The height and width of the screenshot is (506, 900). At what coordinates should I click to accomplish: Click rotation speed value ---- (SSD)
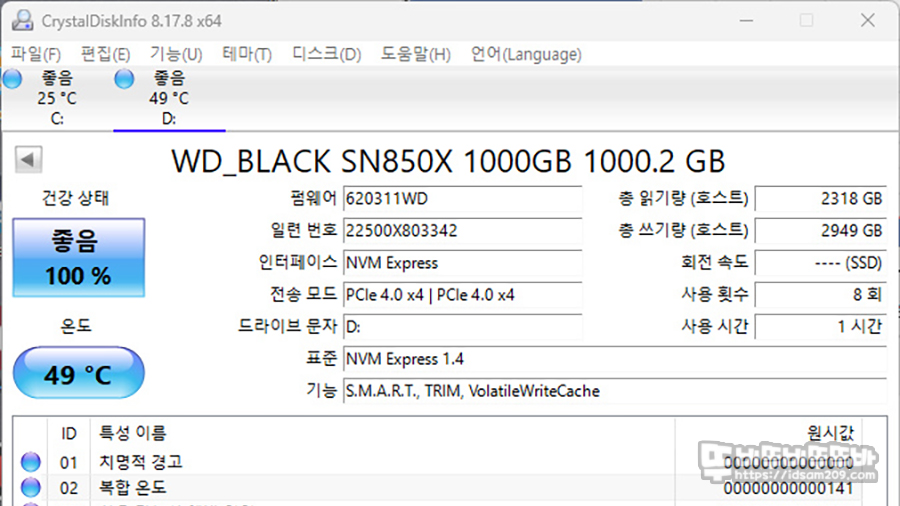[821, 263]
